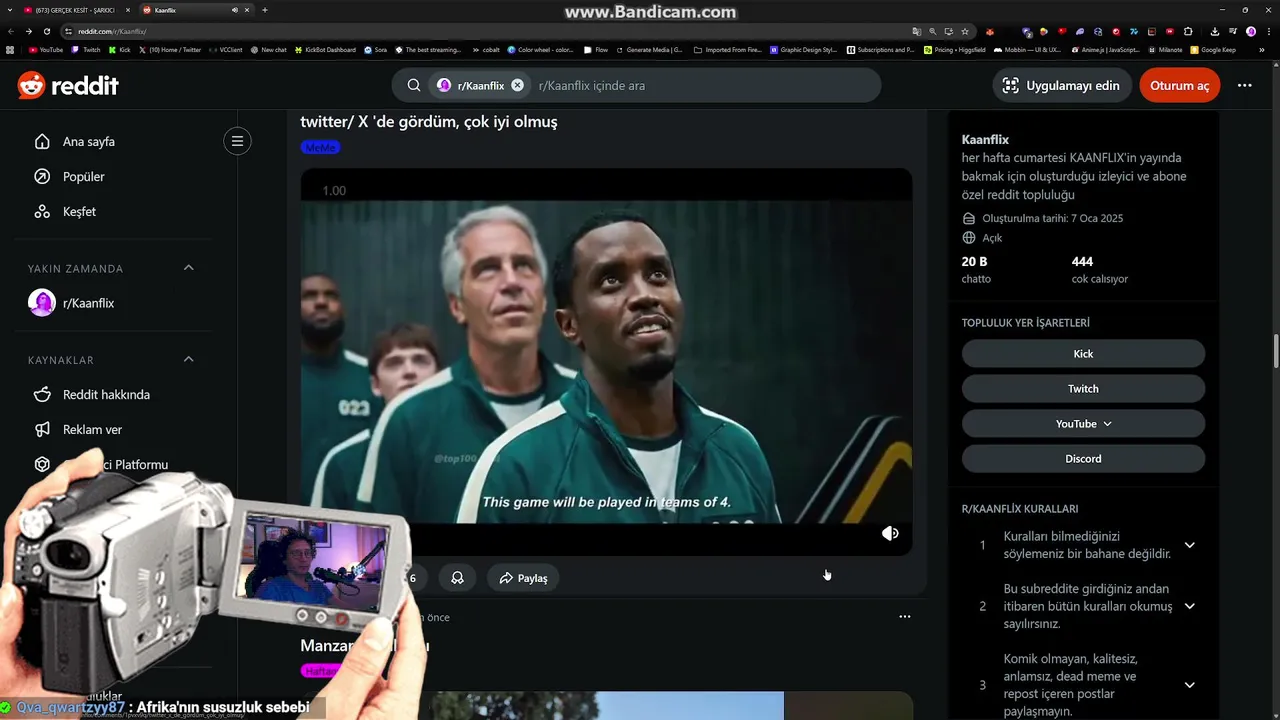Open the tab search dropdown arrow
This screenshot has width=1280, height=720.
pos(9,10)
